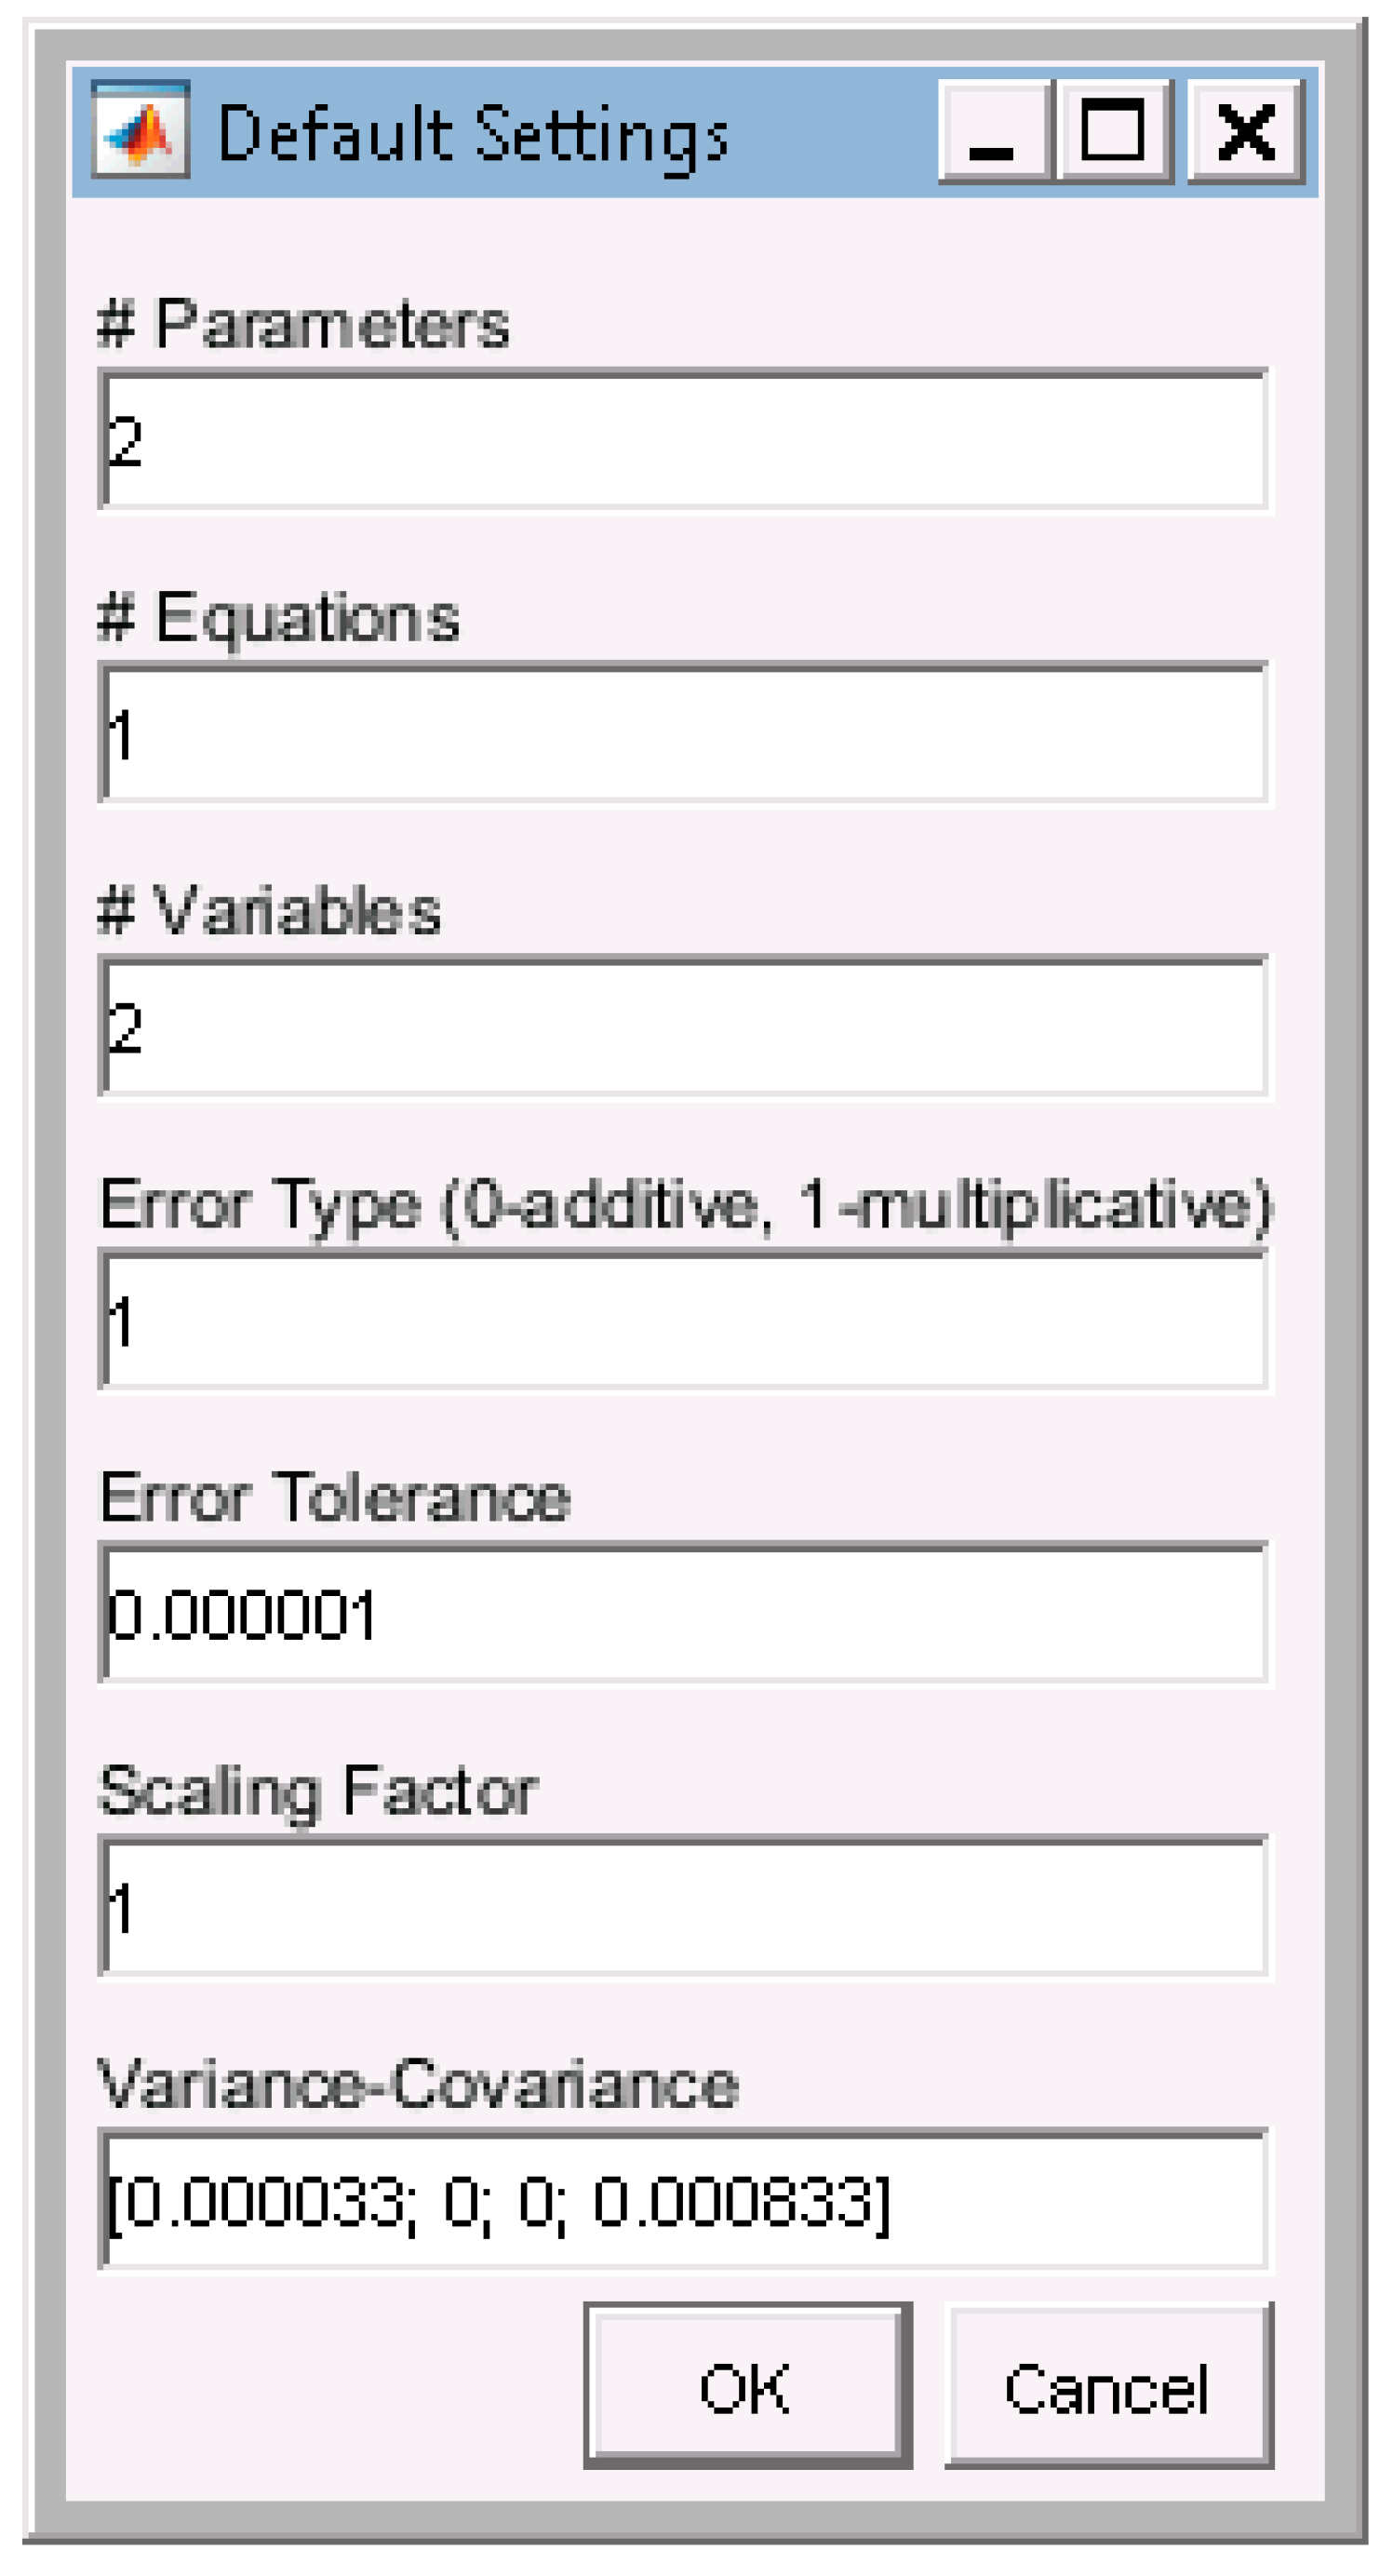The height and width of the screenshot is (2576, 1393).
Task: Select the # Variables input field
Action: 684,1027
